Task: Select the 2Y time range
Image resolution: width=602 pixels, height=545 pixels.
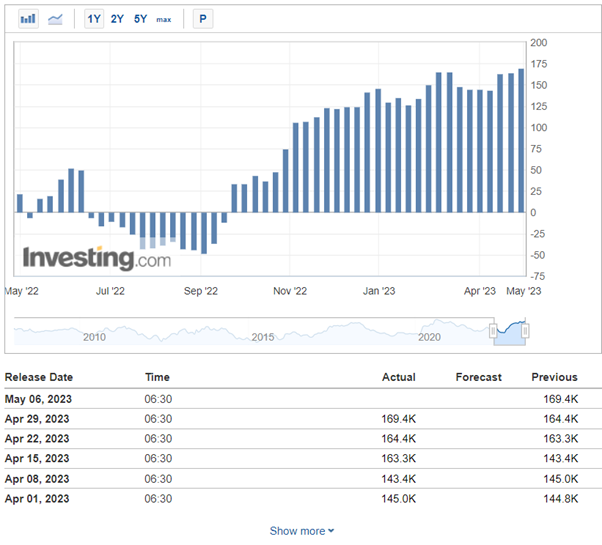Action: tap(117, 19)
